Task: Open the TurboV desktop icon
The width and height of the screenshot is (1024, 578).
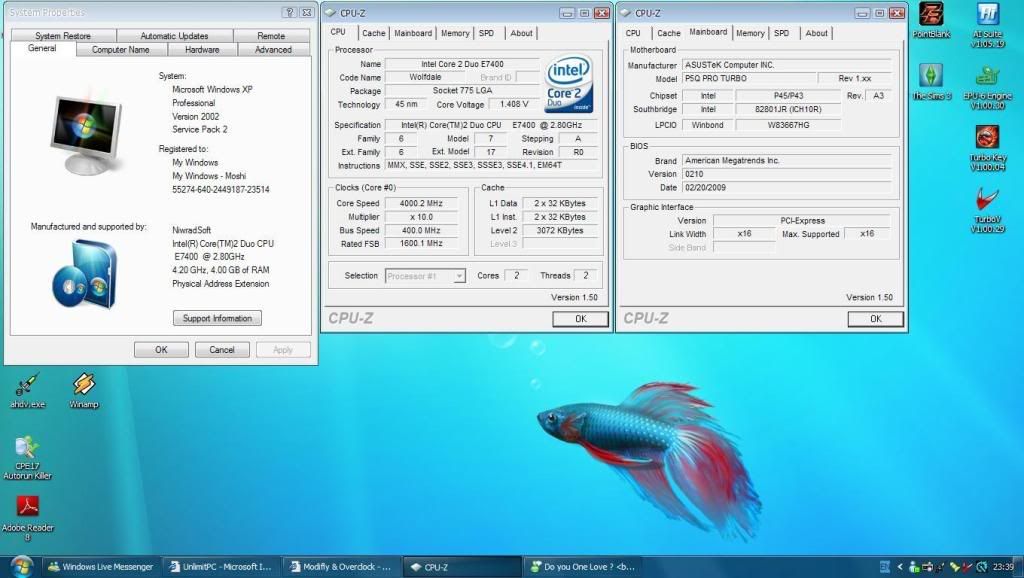Action: 988,200
